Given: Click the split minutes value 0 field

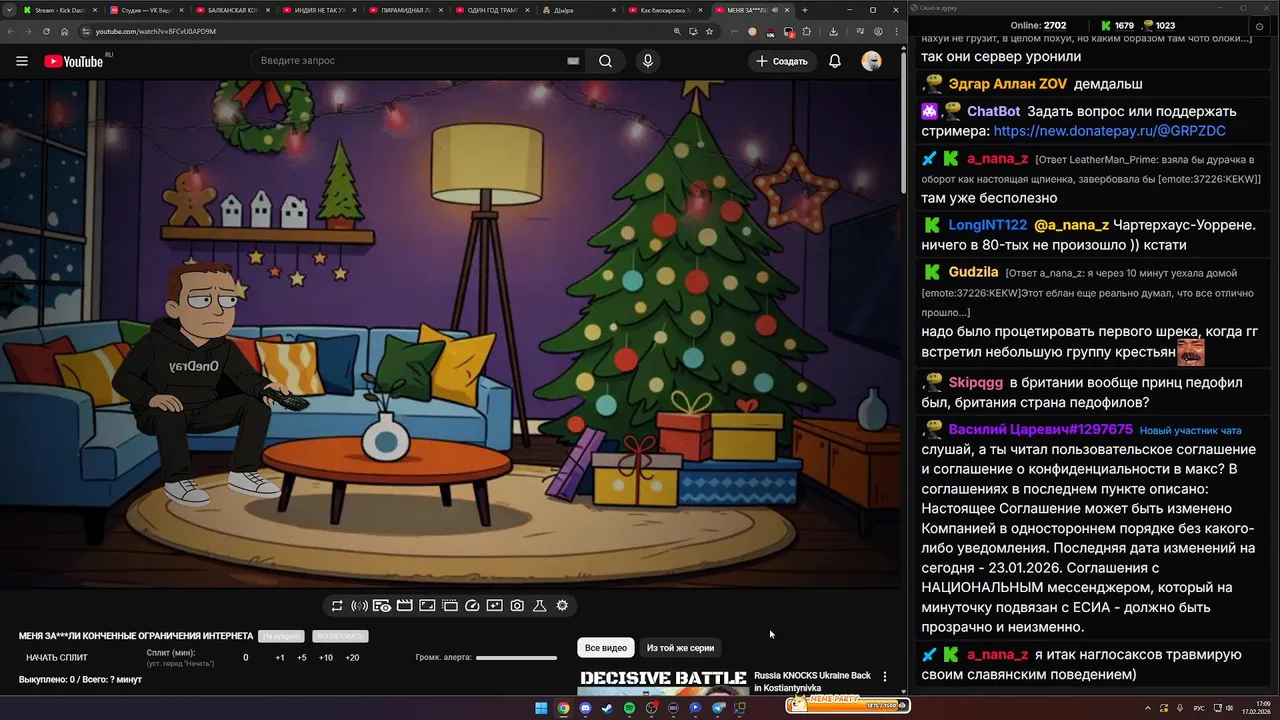Looking at the screenshot, I should [246, 658].
